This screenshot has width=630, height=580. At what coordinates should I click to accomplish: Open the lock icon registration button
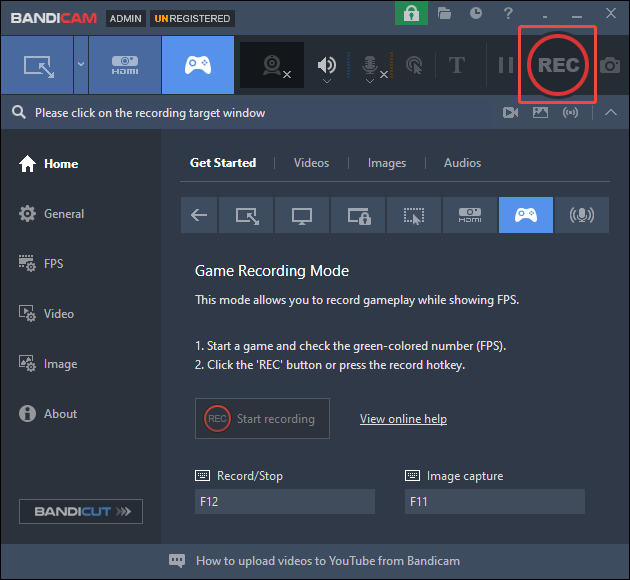point(411,13)
